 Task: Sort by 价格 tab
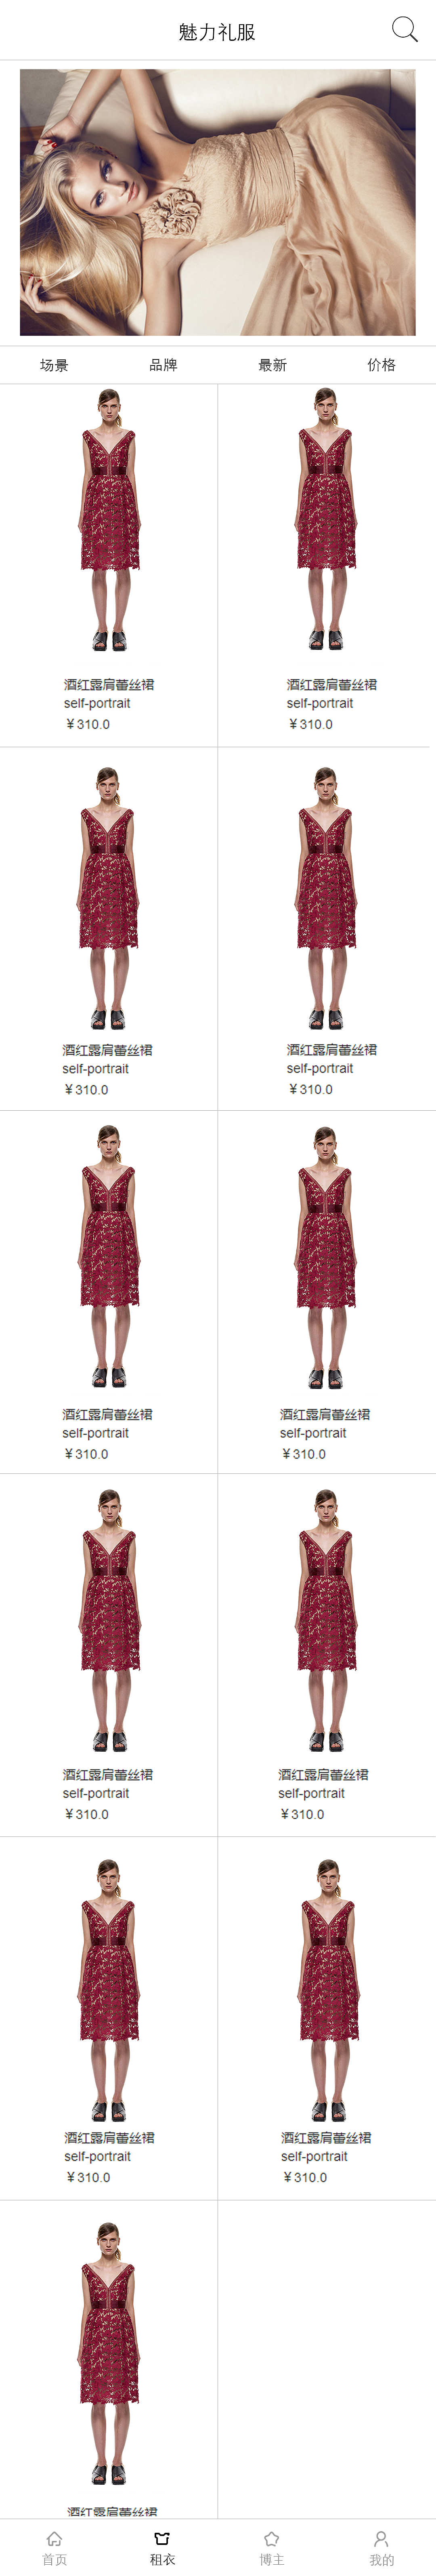381,365
